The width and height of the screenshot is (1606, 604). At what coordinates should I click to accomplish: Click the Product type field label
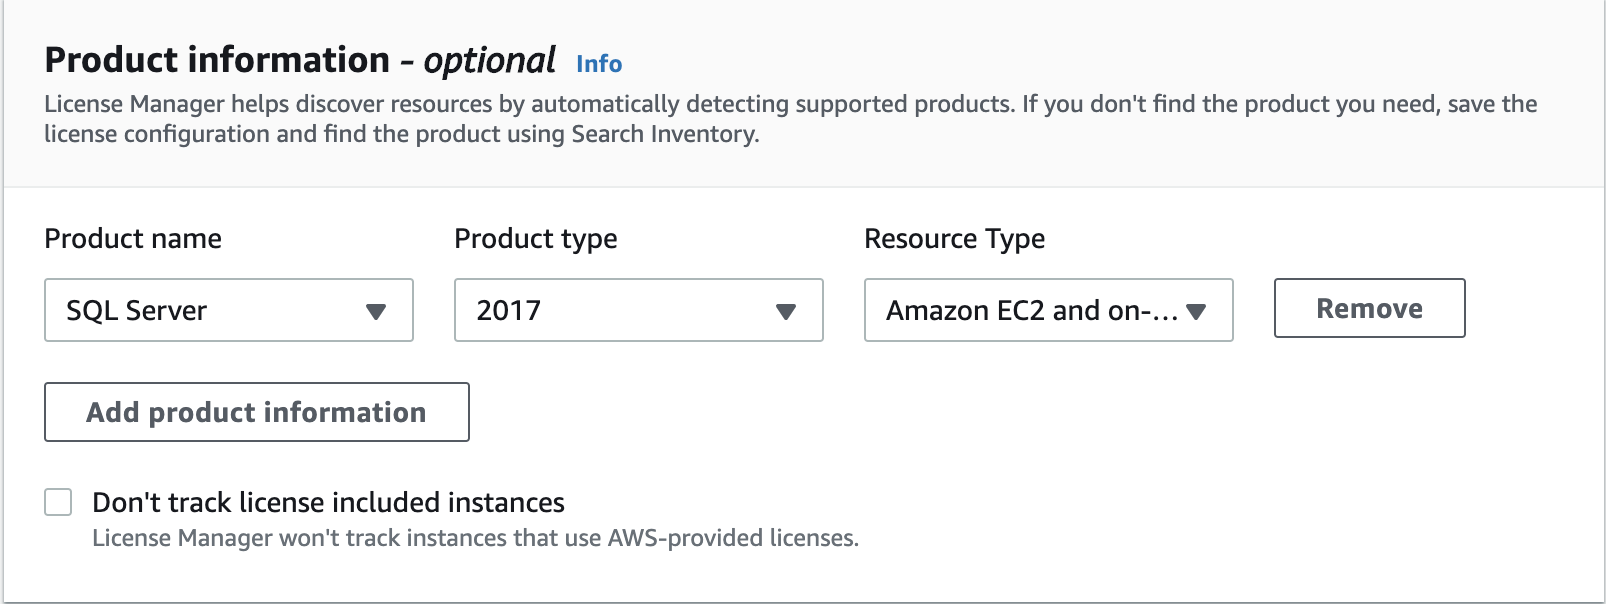click(x=535, y=239)
